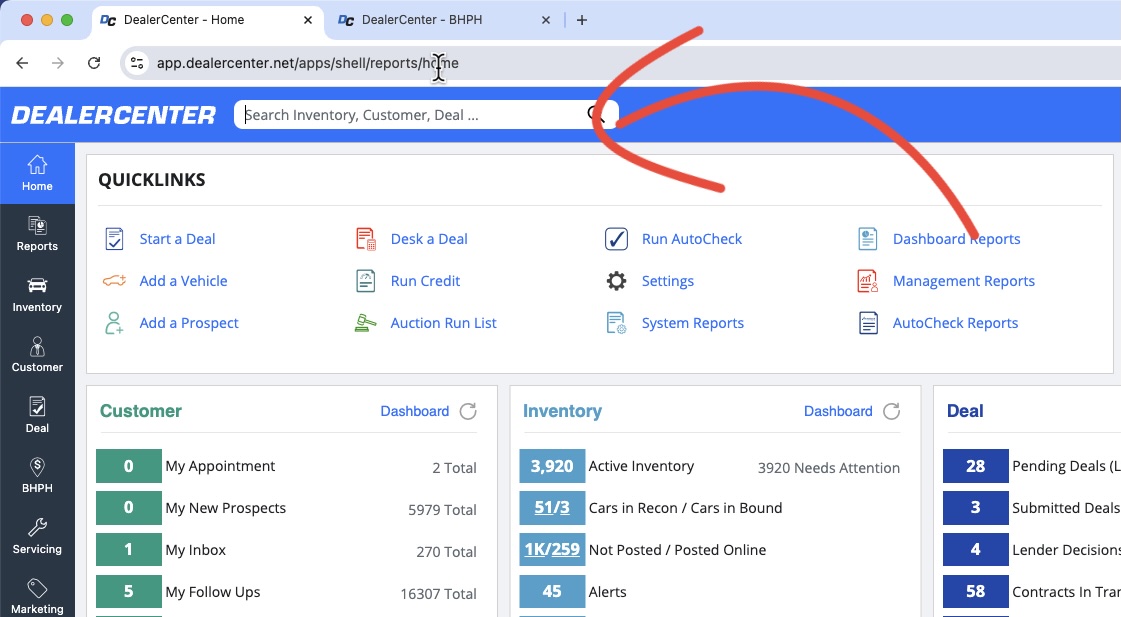Click the 3 Submitted Deals tile
This screenshot has width=1121, height=617.
tap(976, 508)
